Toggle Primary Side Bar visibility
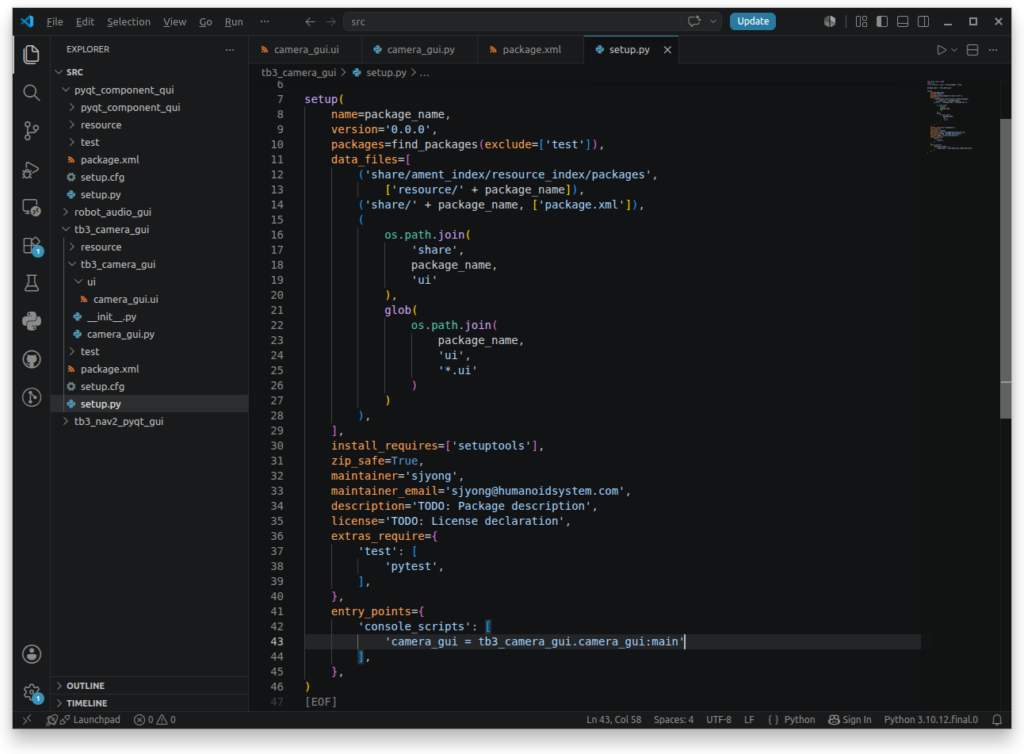The height and width of the screenshot is (754, 1024). click(882, 22)
